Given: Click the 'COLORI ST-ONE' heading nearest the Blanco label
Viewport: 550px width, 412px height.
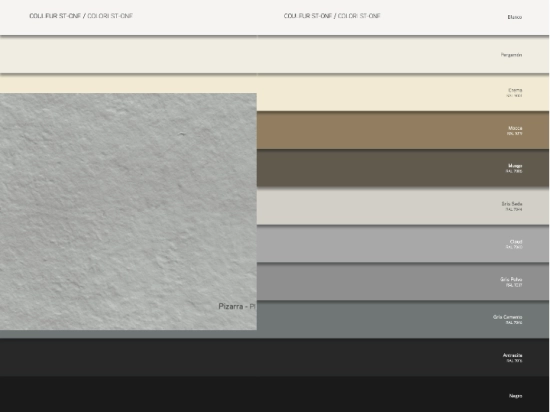Looking at the screenshot, I should coord(359,16).
